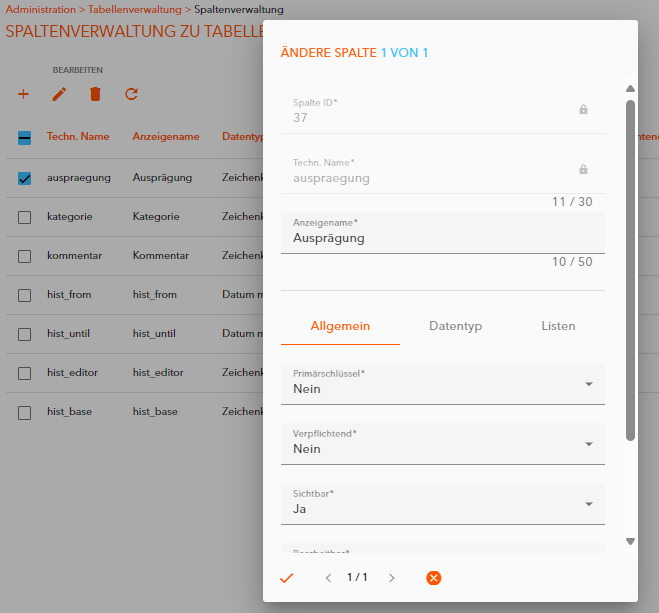Confirm changes with the orange checkmark
The image size is (659, 613).
point(287,578)
